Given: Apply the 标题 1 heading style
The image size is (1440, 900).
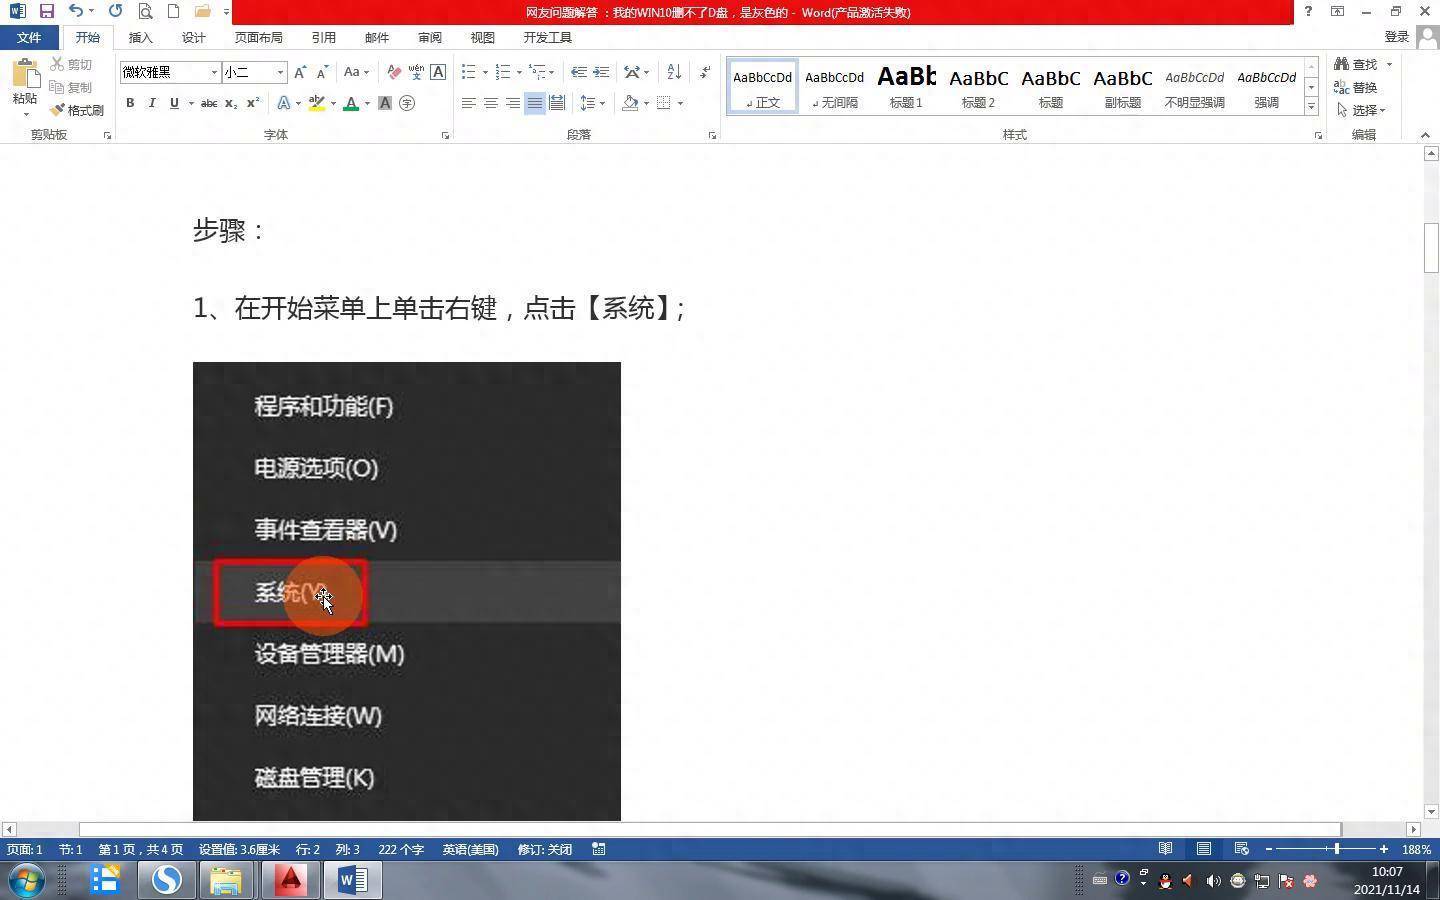Looking at the screenshot, I should pyautogui.click(x=906, y=86).
